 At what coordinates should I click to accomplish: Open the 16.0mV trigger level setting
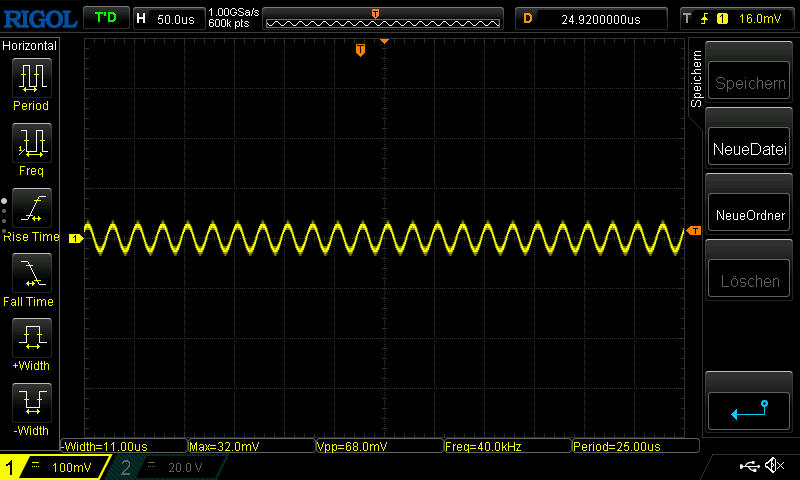point(736,18)
